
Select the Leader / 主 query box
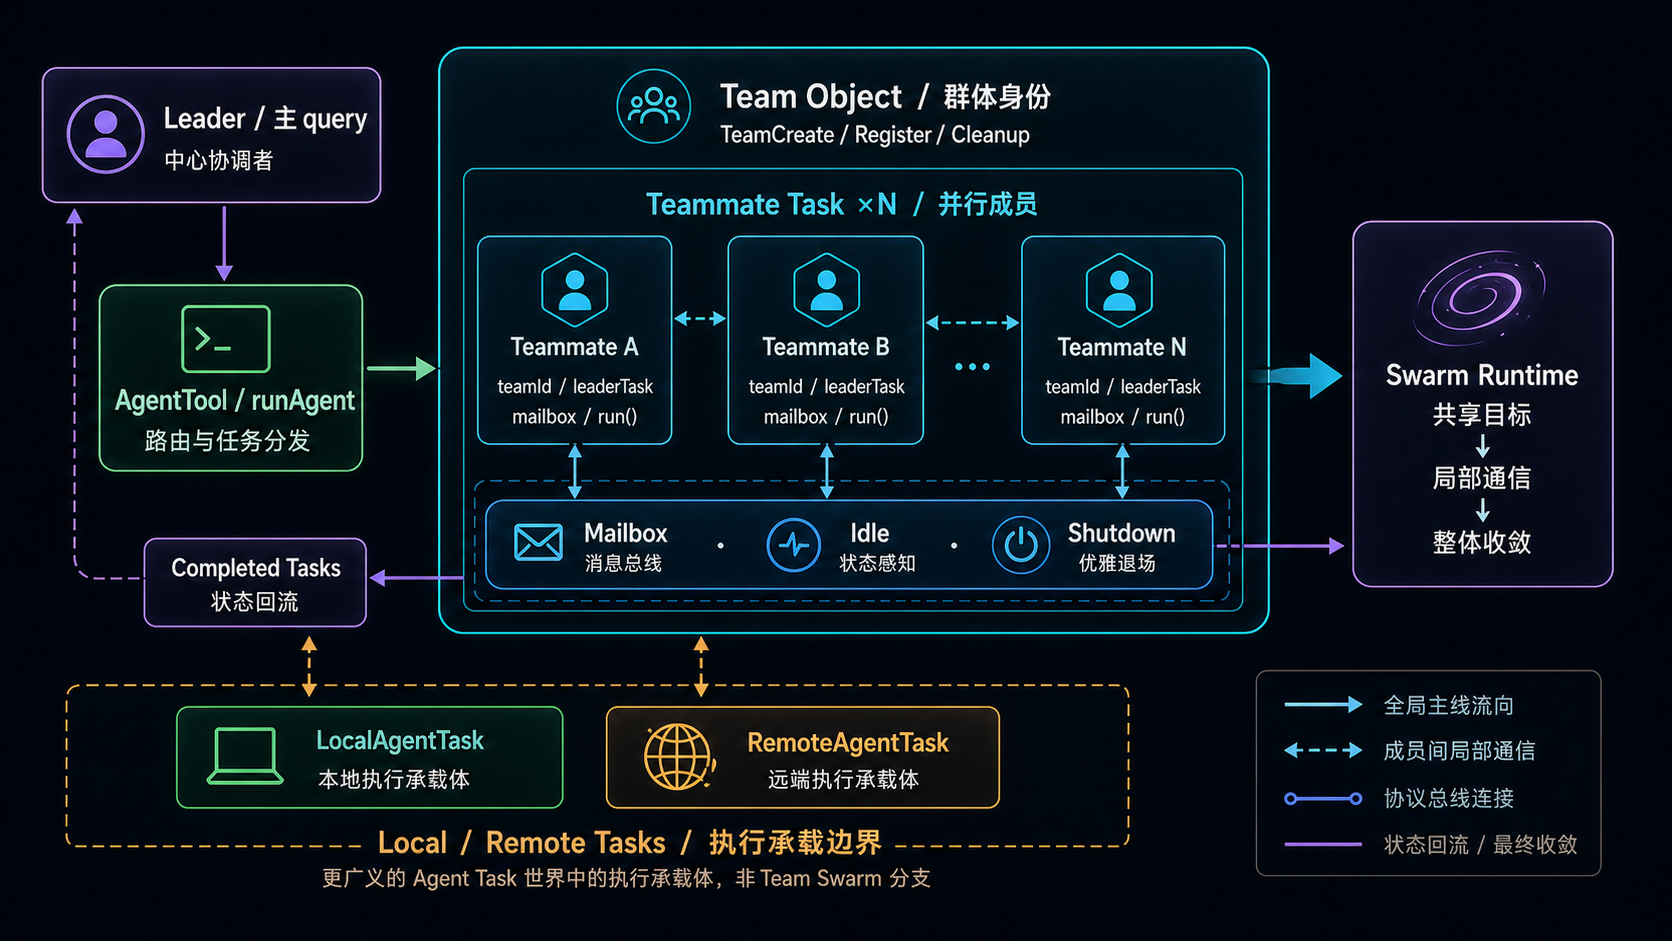[211, 135]
